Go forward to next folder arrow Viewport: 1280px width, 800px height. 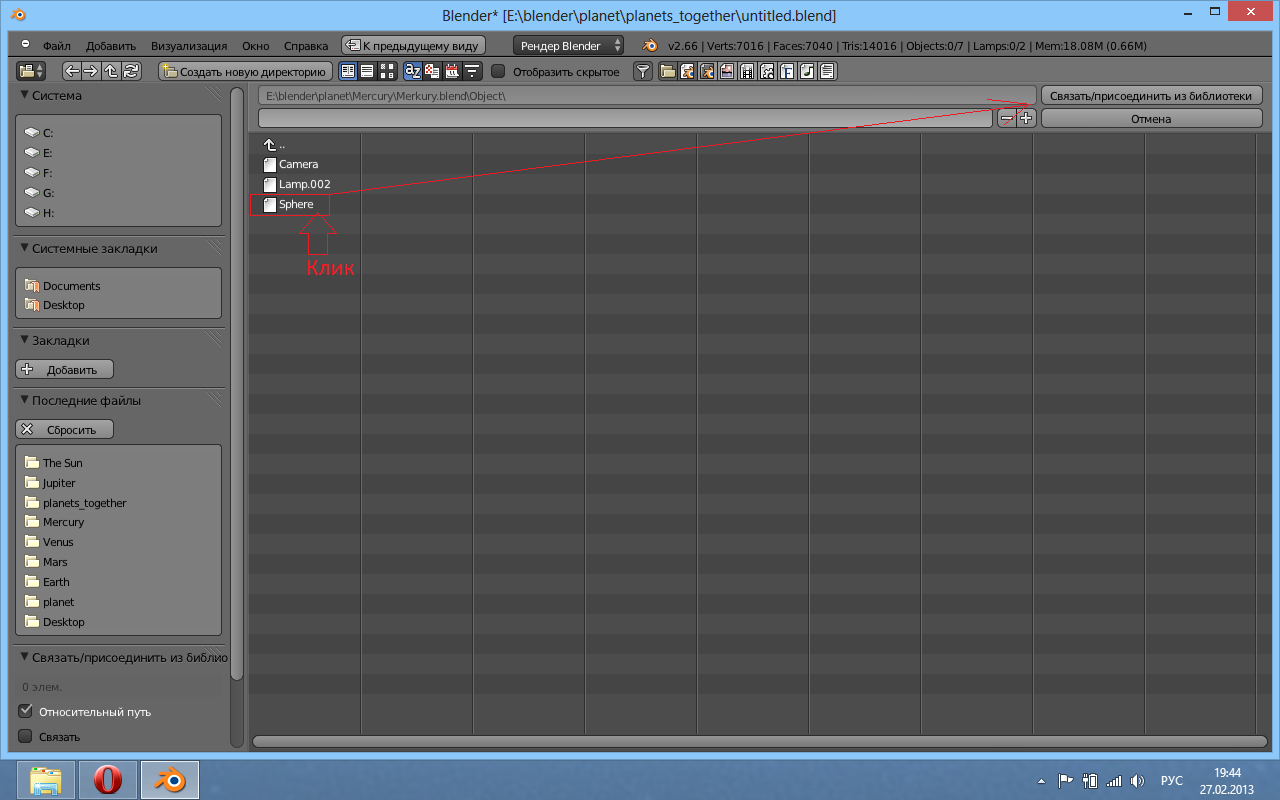tap(91, 71)
